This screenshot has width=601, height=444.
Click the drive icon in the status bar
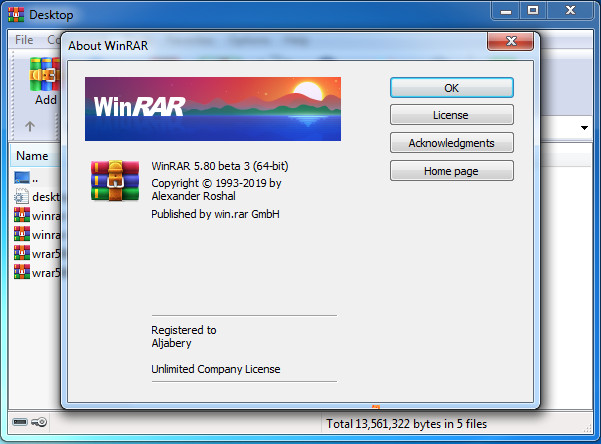20,422
